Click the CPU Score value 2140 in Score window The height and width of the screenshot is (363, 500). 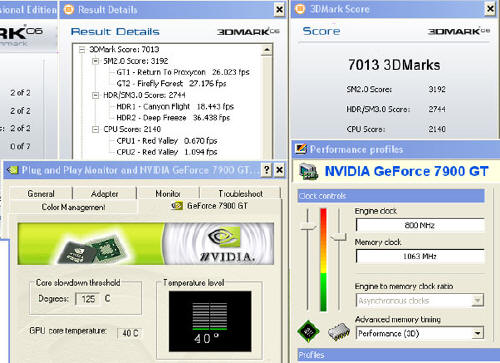pos(437,129)
